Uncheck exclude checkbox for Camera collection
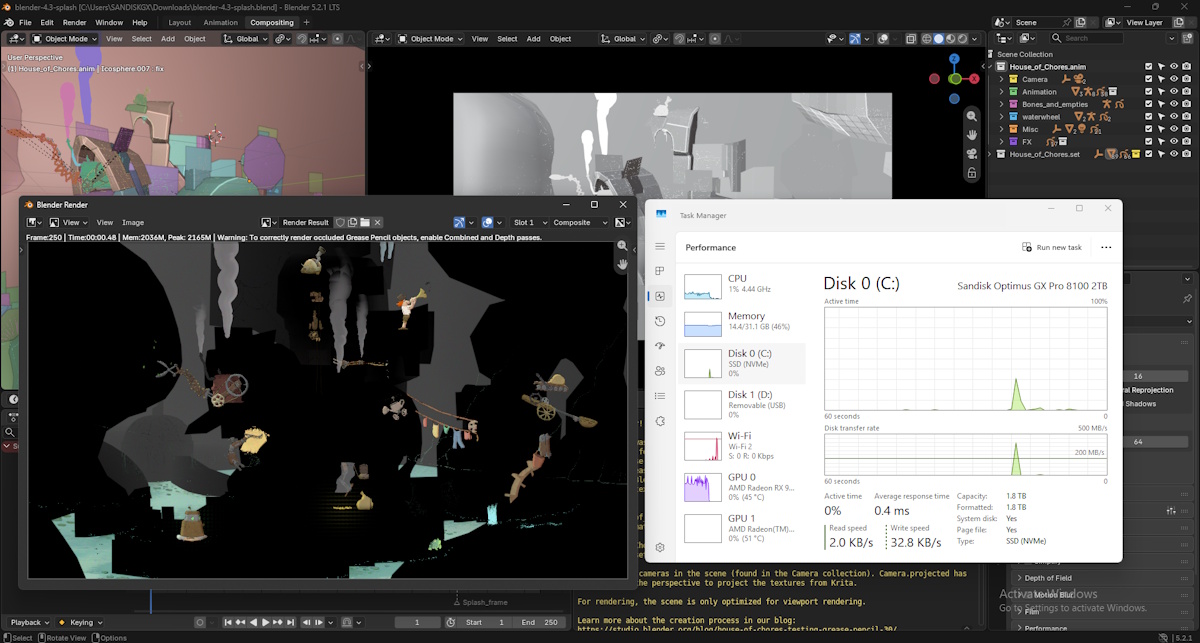This screenshot has height=643, width=1200. click(x=1149, y=79)
